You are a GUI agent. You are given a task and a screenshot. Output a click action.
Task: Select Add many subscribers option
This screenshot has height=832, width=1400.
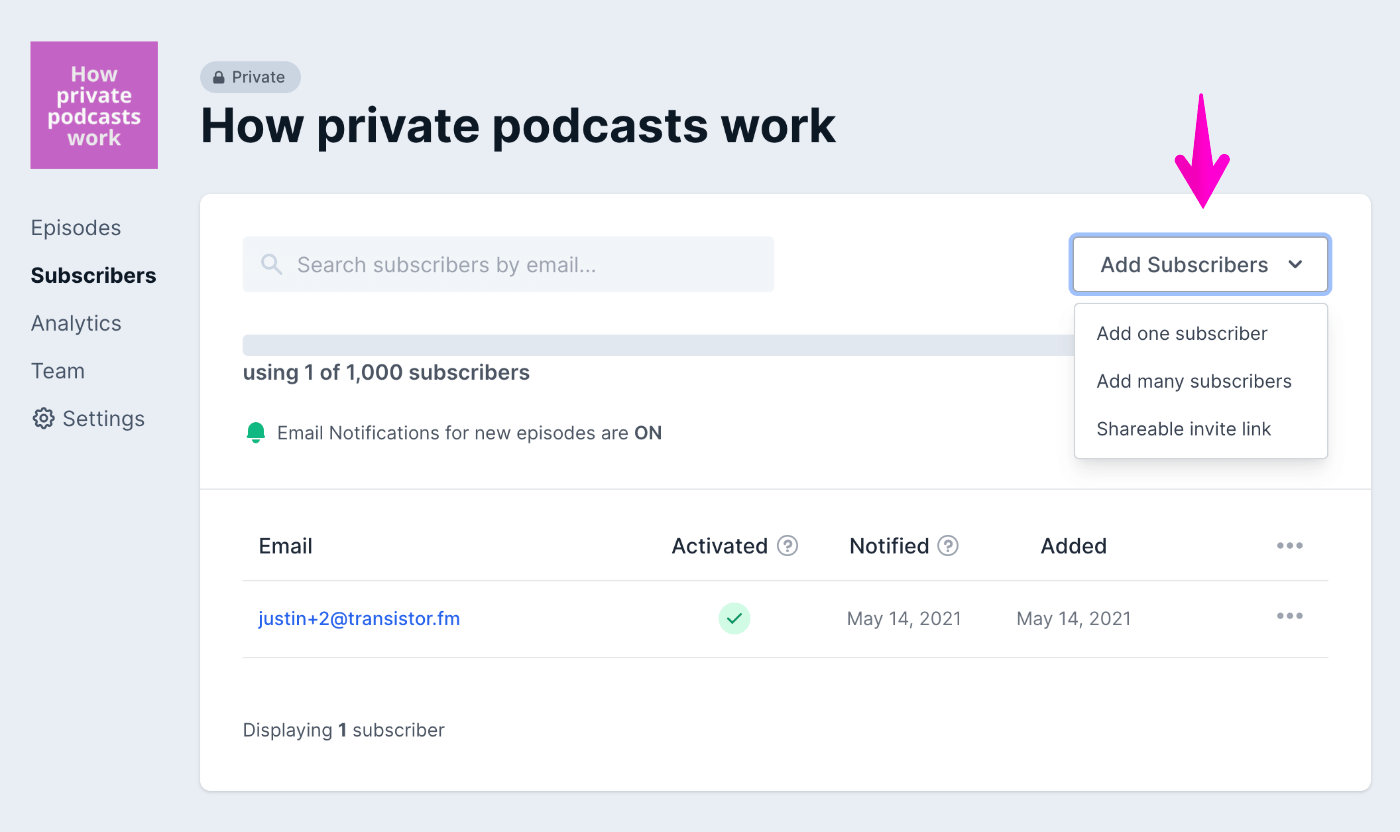[1194, 381]
